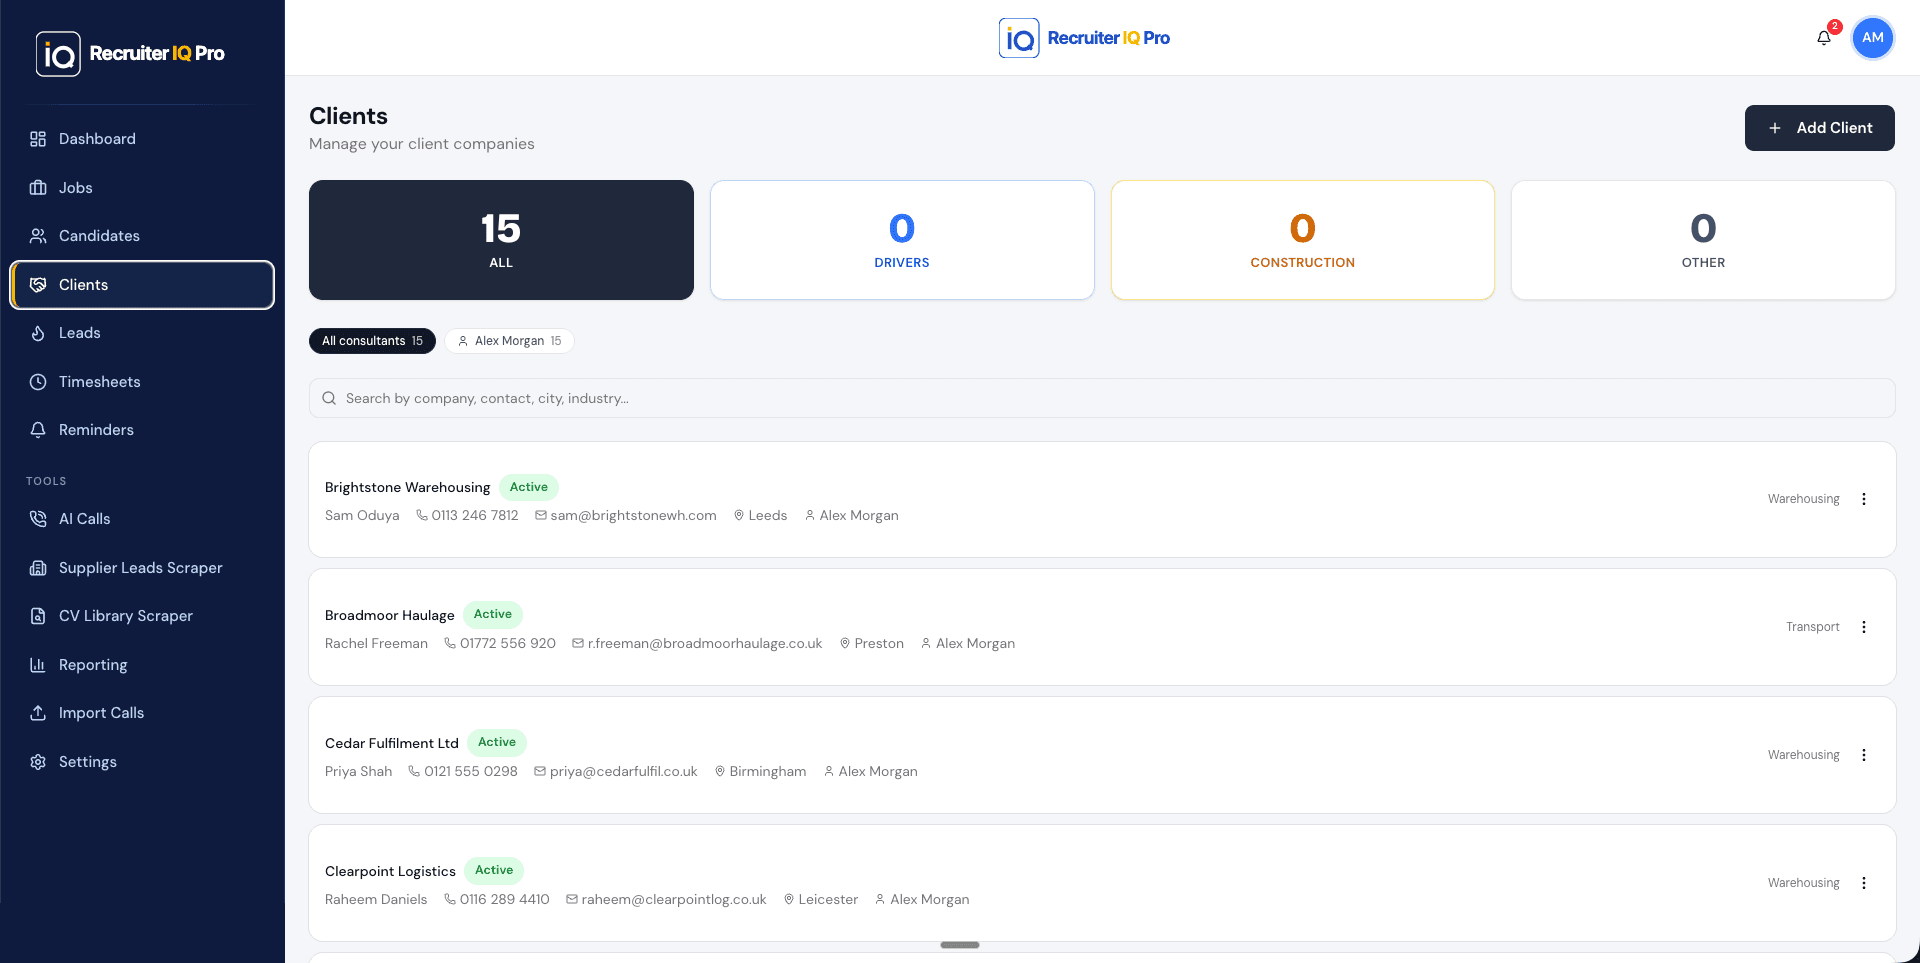
Task: Filter by consultant Alex Morgan chip
Action: (510, 341)
